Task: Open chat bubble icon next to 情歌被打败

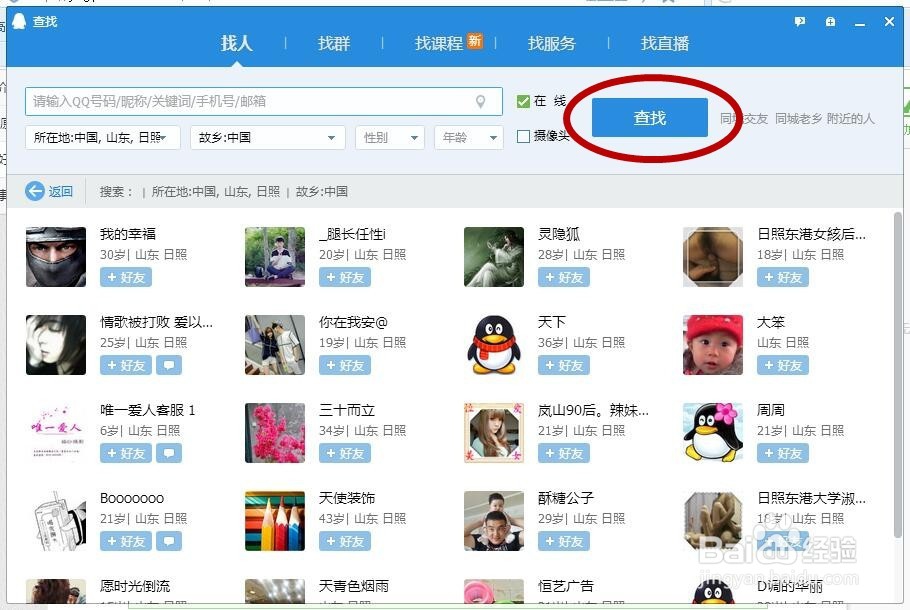Action: pyautogui.click(x=168, y=365)
